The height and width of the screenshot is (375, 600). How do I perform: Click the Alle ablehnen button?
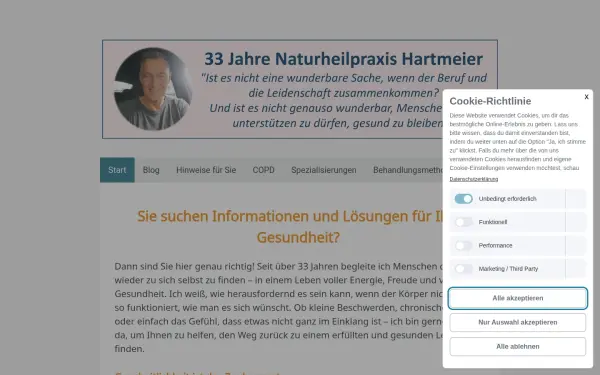coord(517,346)
